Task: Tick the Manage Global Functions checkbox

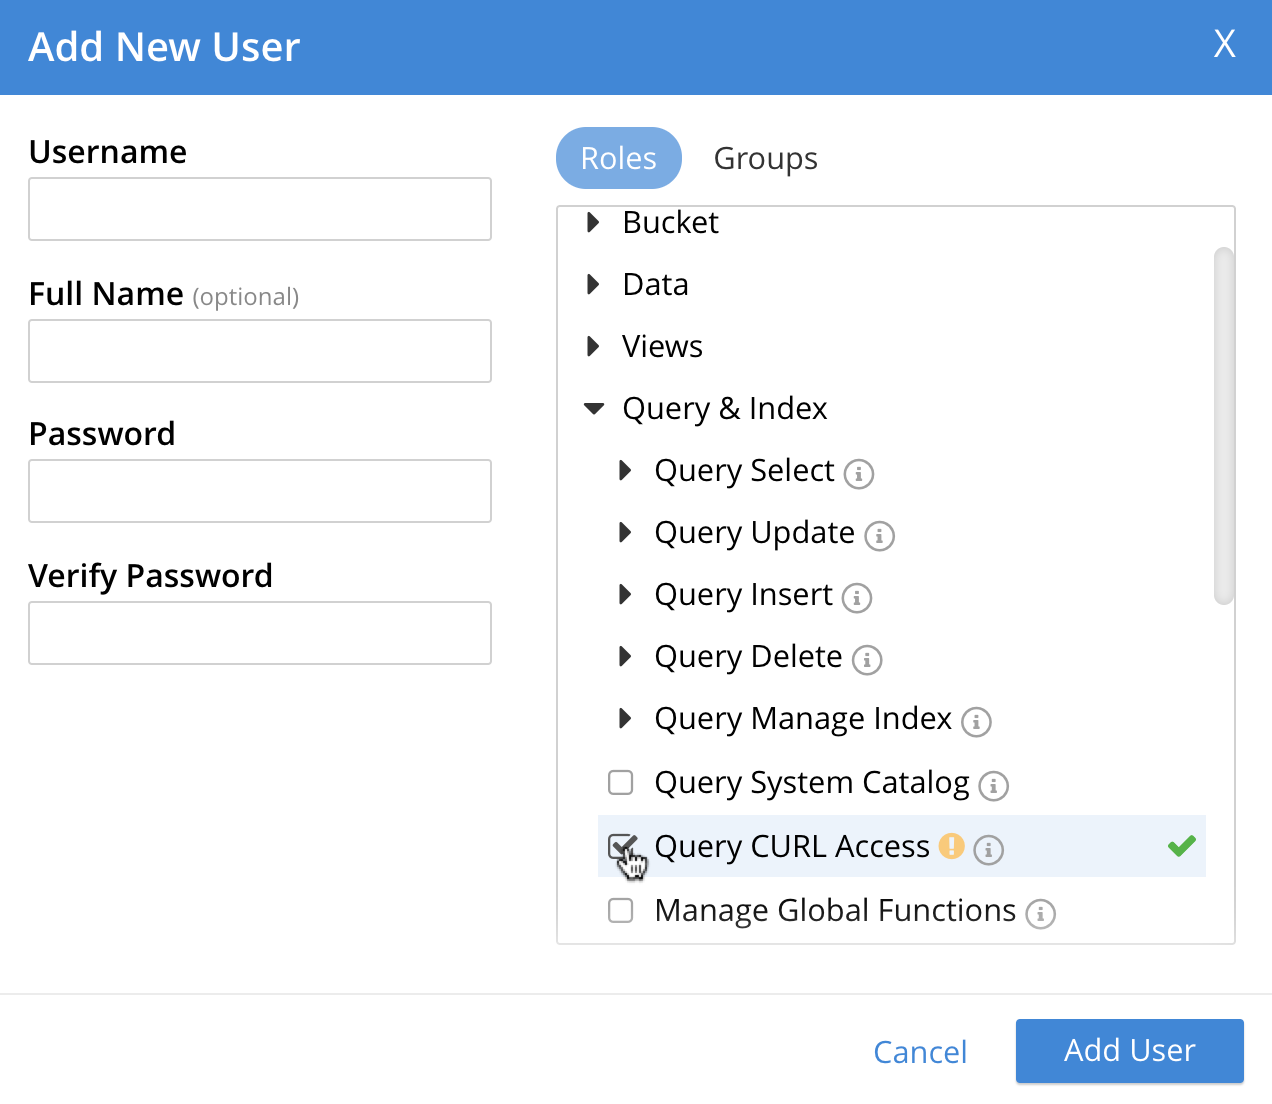Action: tap(621, 910)
